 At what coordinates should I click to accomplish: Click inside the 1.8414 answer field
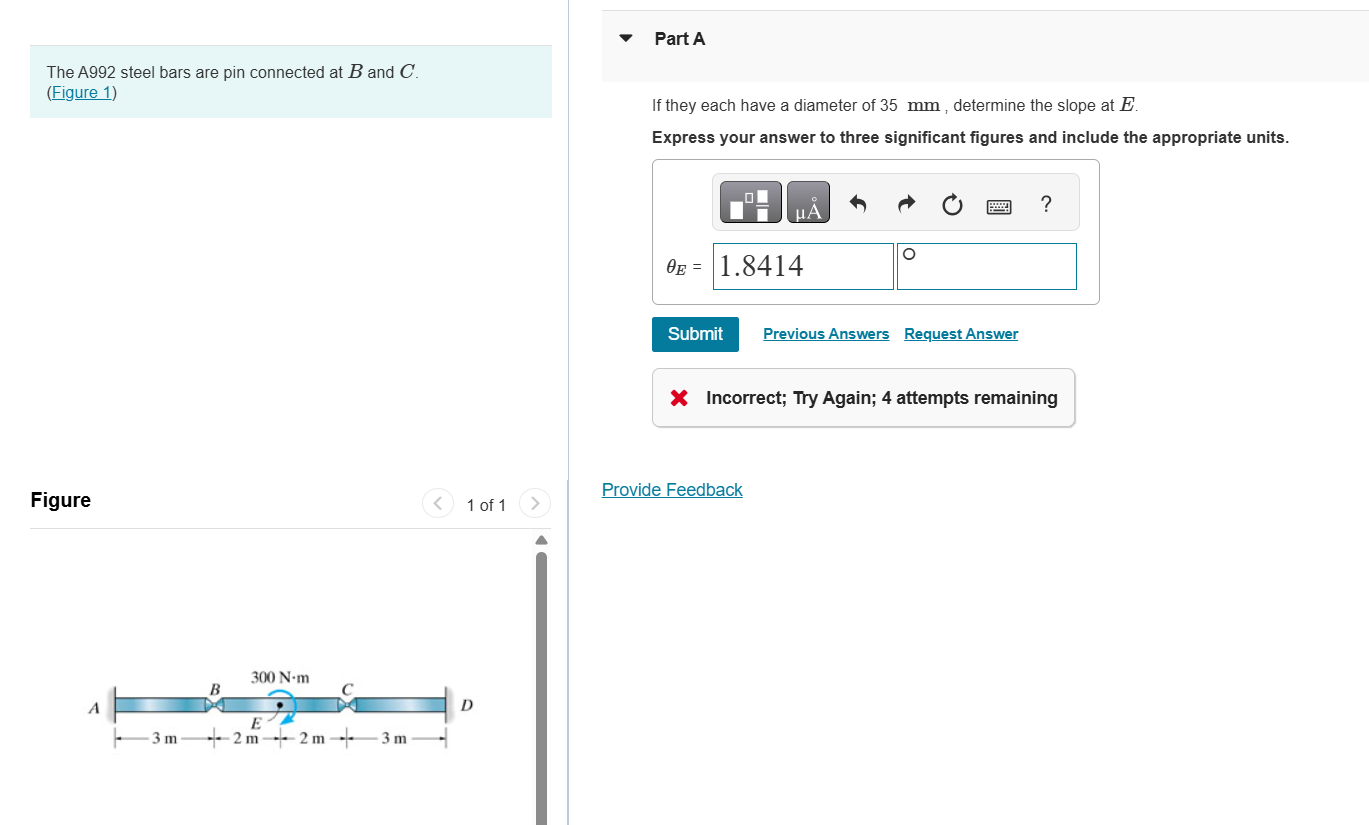tap(802, 265)
